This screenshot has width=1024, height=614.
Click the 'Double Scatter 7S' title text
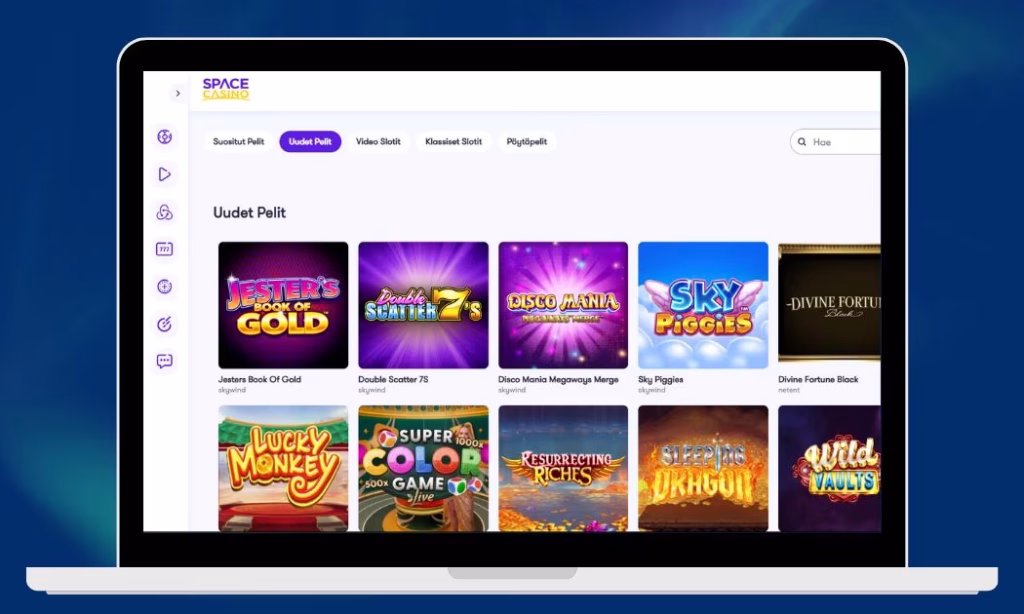(x=393, y=380)
